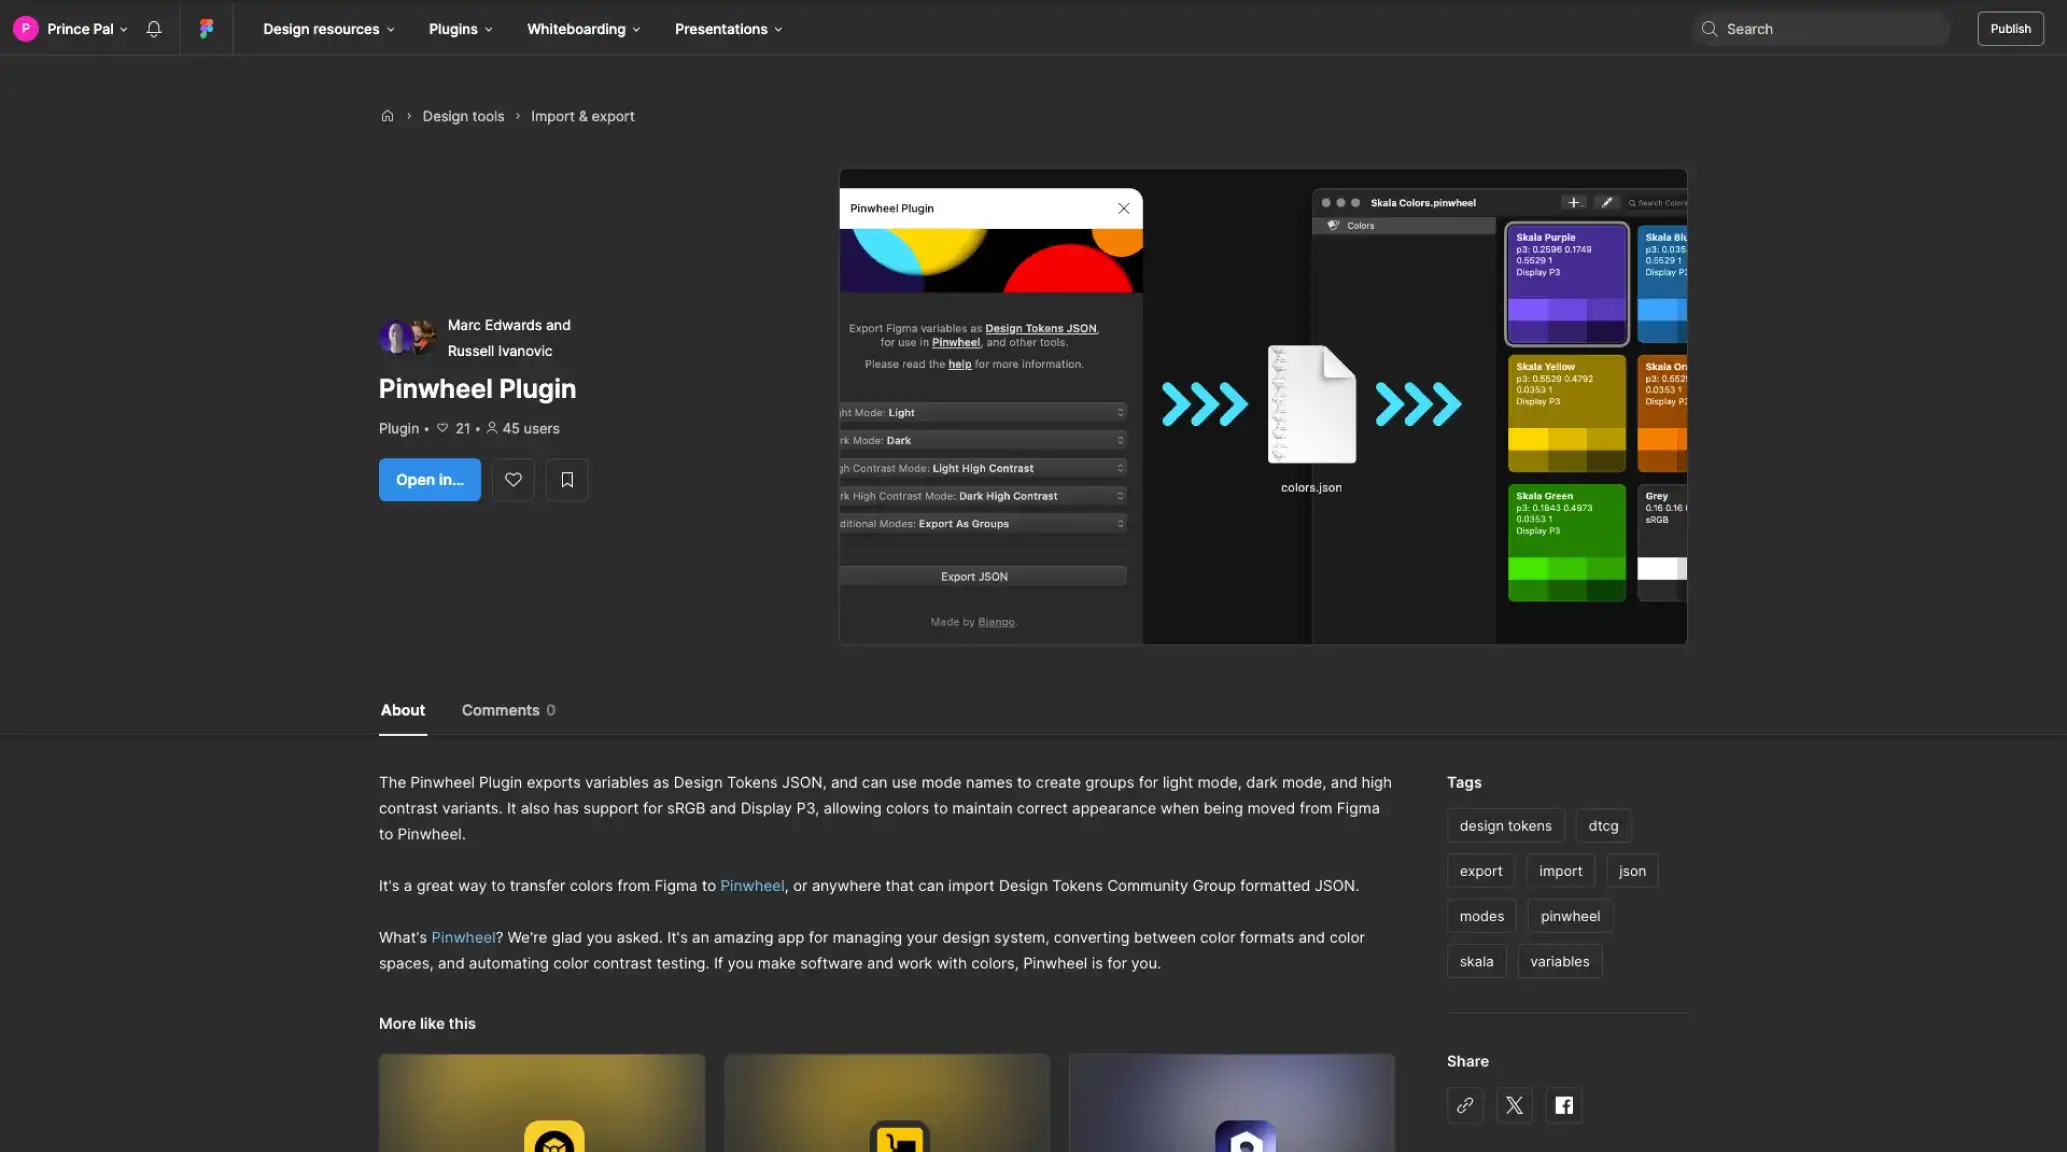Select the skala tag
Image resolution: width=2067 pixels, height=1152 pixels.
click(1476, 961)
